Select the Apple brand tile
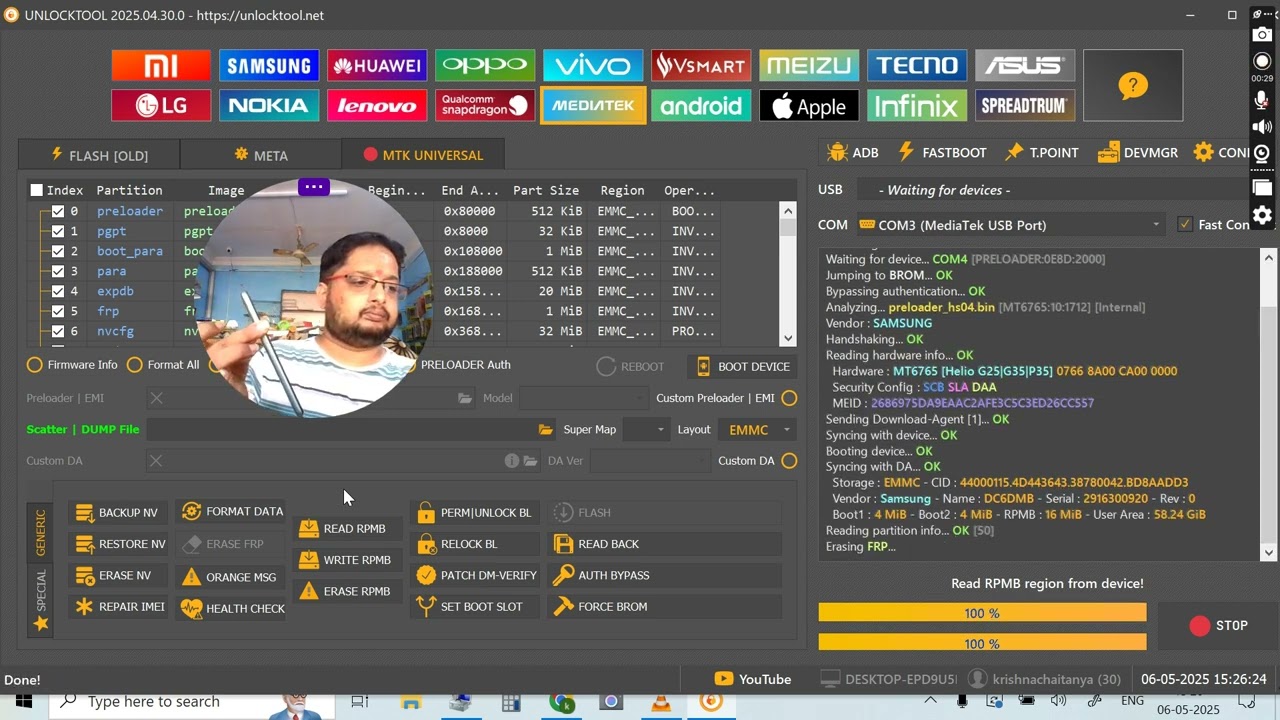The height and width of the screenshot is (720, 1280). point(809,105)
